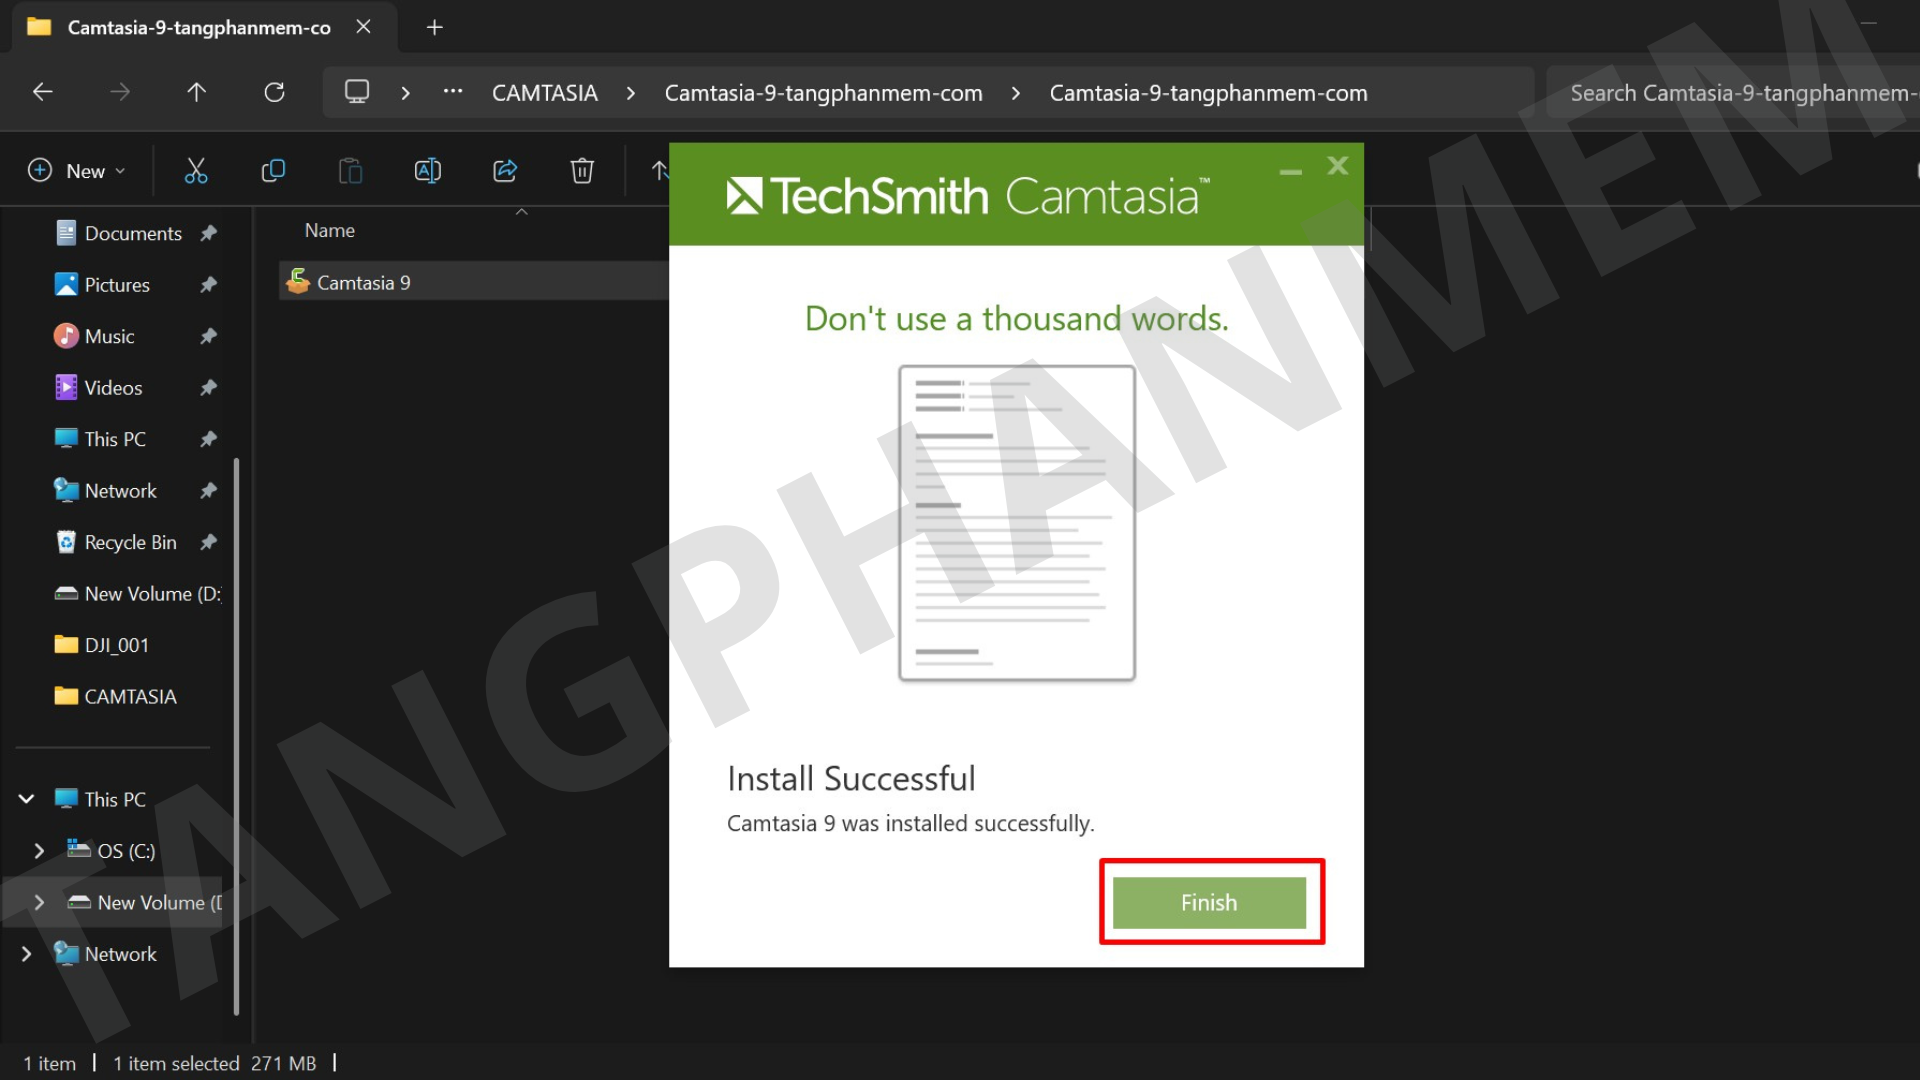Rename the selected file
Screen dimensions: 1920x1080
pyautogui.click(x=428, y=171)
